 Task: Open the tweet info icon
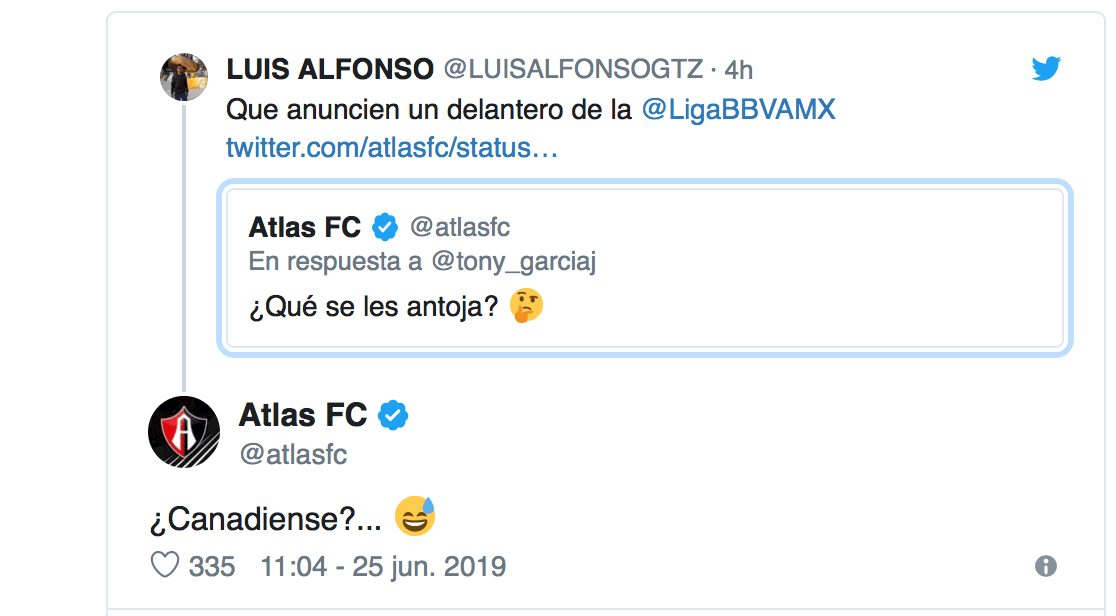1046,567
